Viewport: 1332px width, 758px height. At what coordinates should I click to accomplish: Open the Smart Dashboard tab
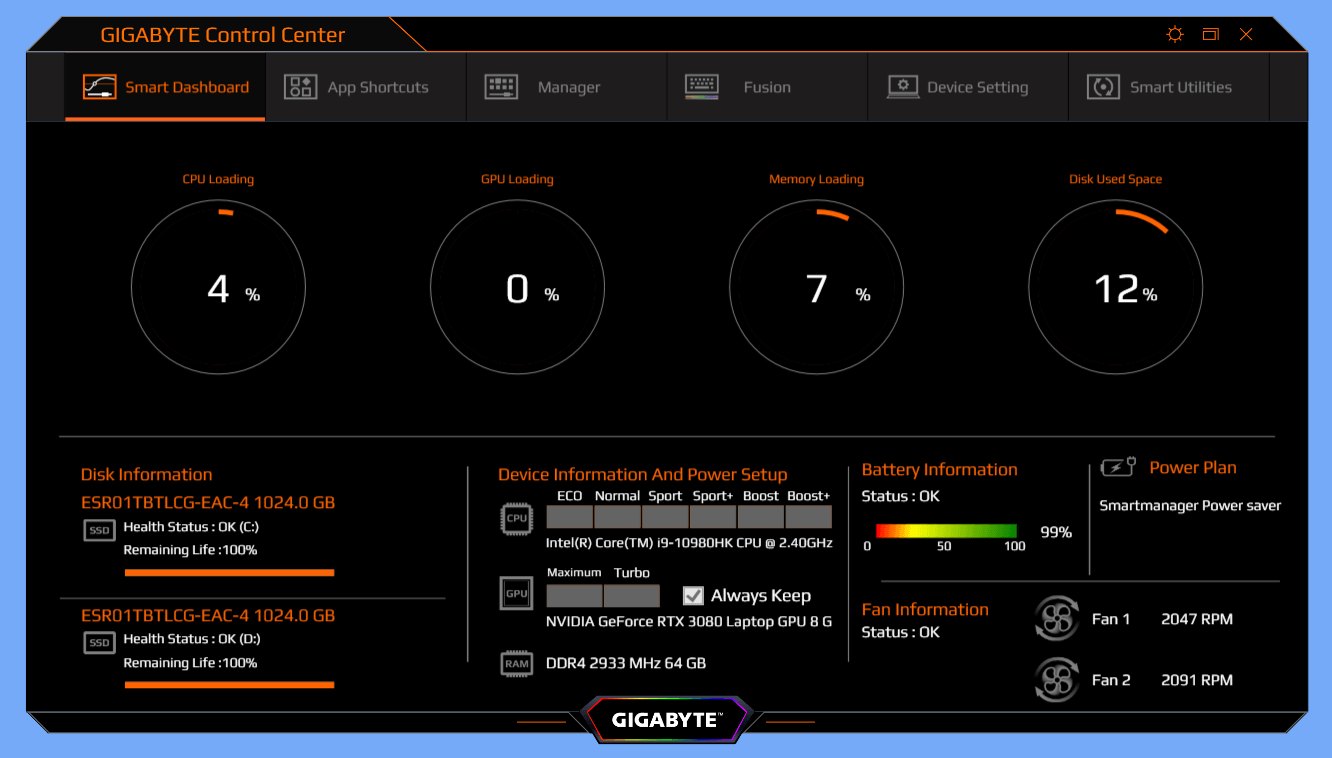(x=166, y=87)
